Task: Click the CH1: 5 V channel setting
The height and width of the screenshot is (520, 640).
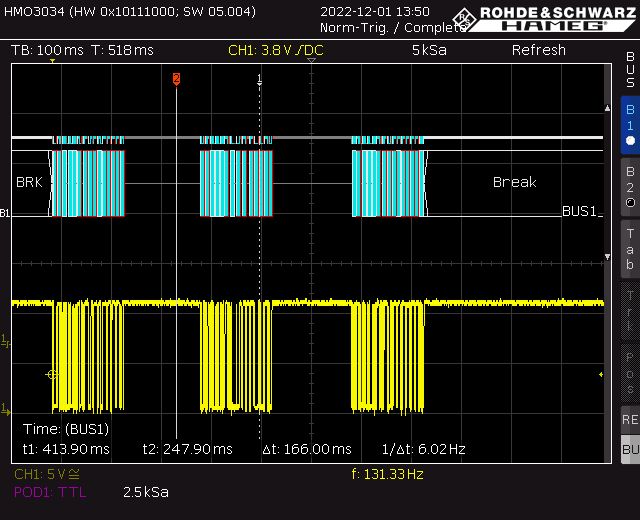Action: tap(47, 474)
